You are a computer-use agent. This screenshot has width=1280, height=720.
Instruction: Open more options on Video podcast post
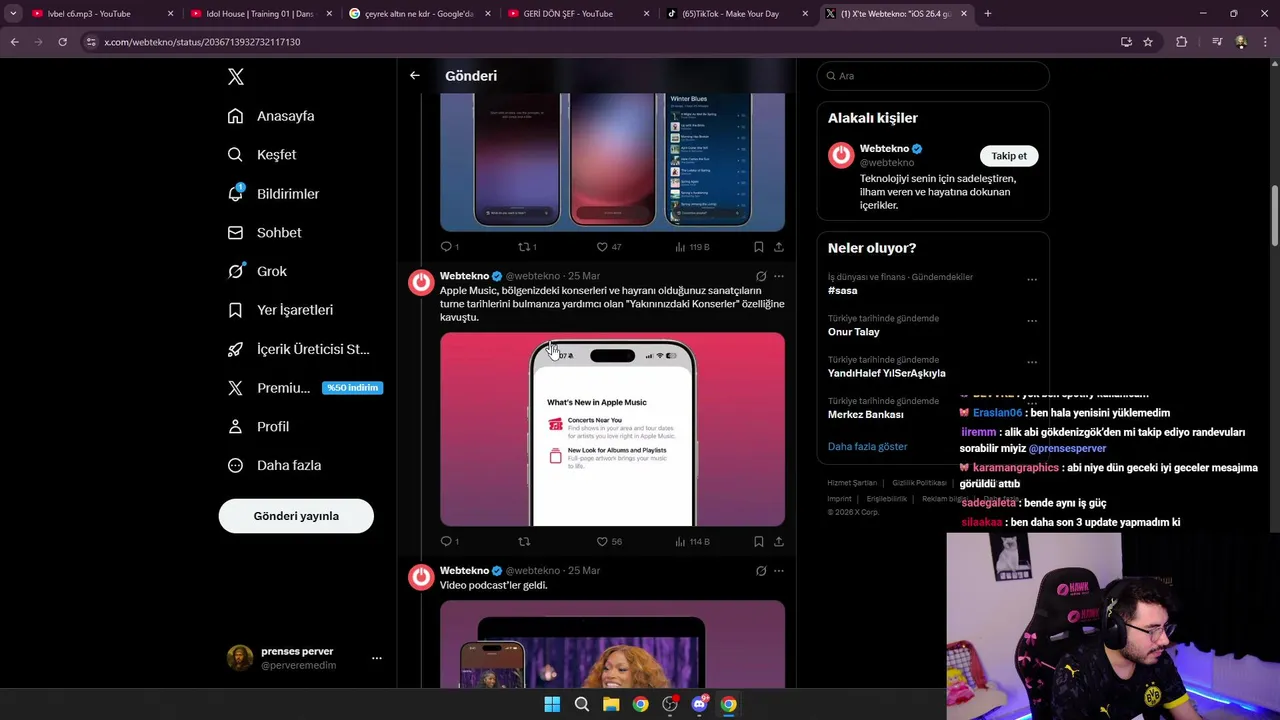[x=779, y=571]
